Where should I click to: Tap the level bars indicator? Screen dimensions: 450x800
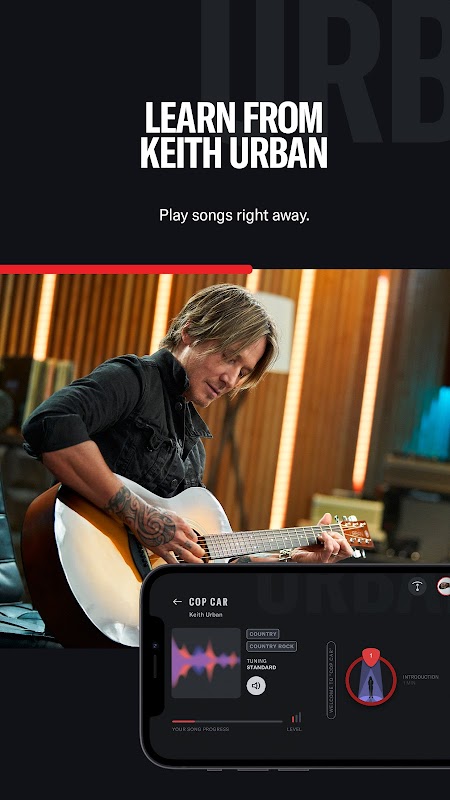(x=296, y=718)
